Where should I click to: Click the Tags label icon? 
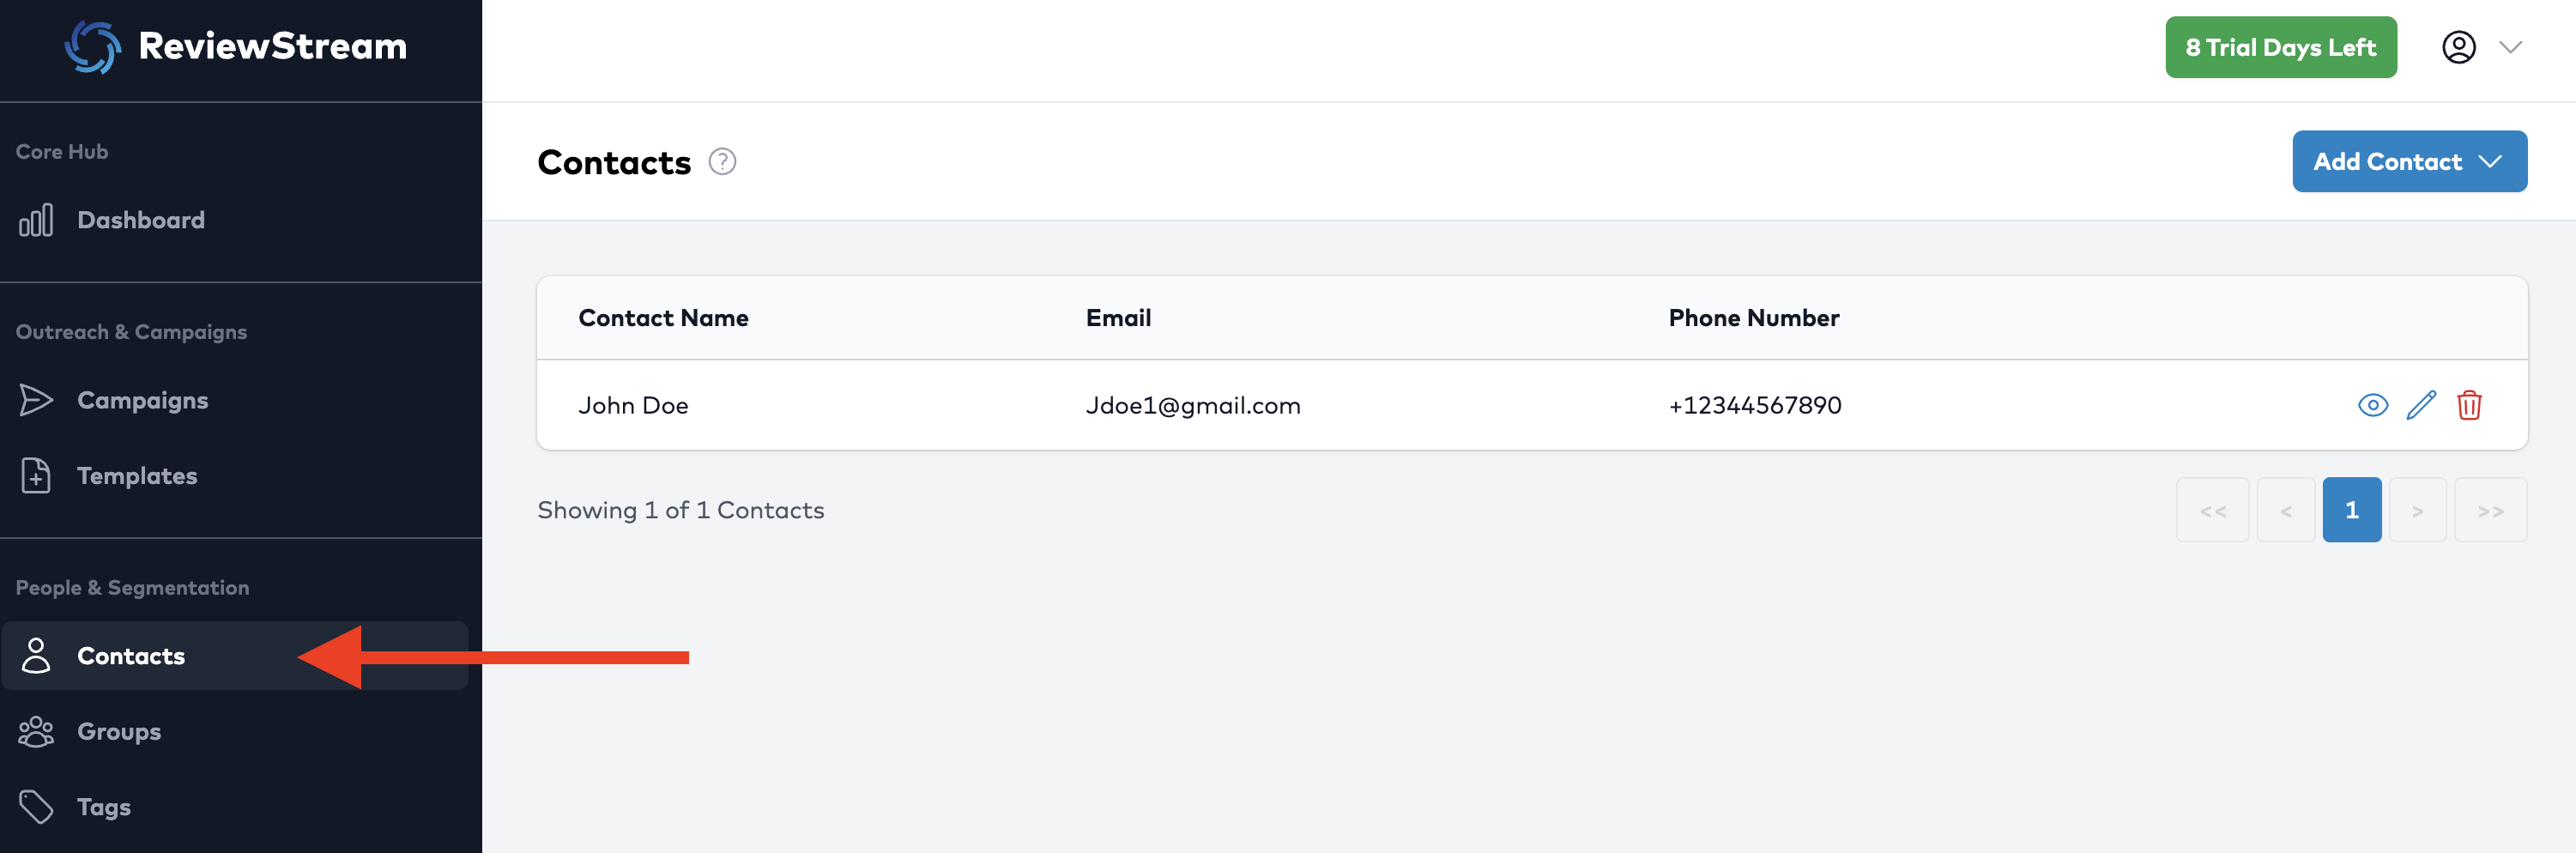click(36, 807)
